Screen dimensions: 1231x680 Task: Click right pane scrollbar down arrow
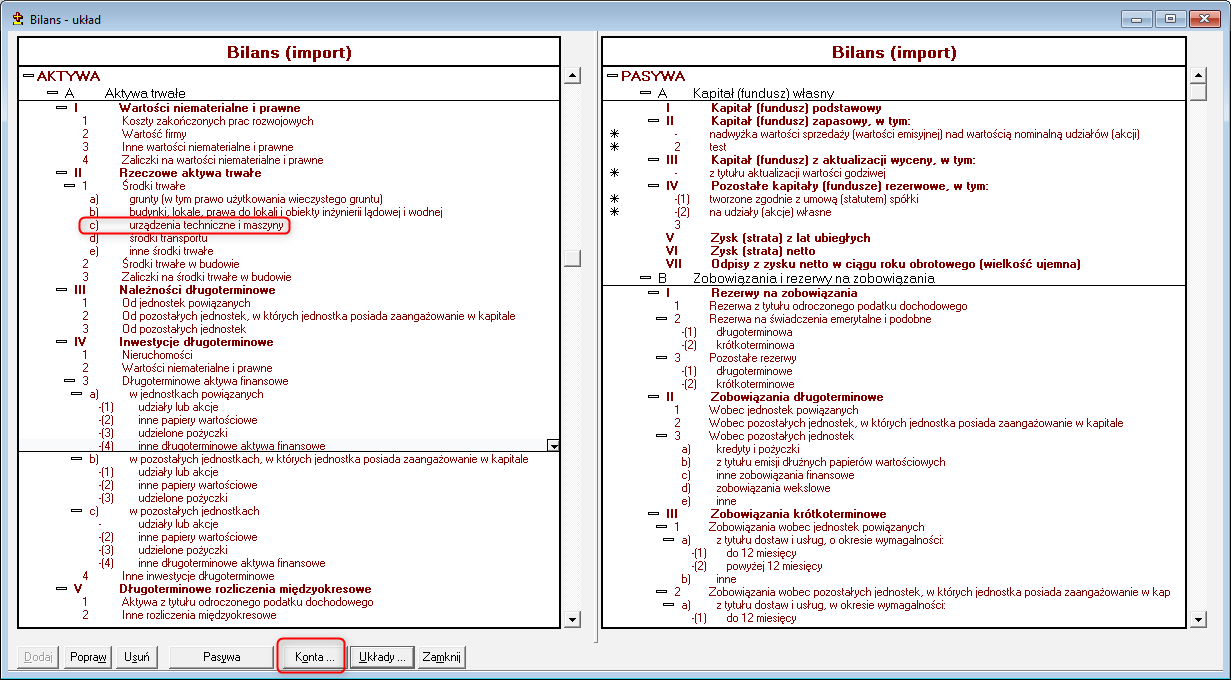pyautogui.click(x=1199, y=620)
